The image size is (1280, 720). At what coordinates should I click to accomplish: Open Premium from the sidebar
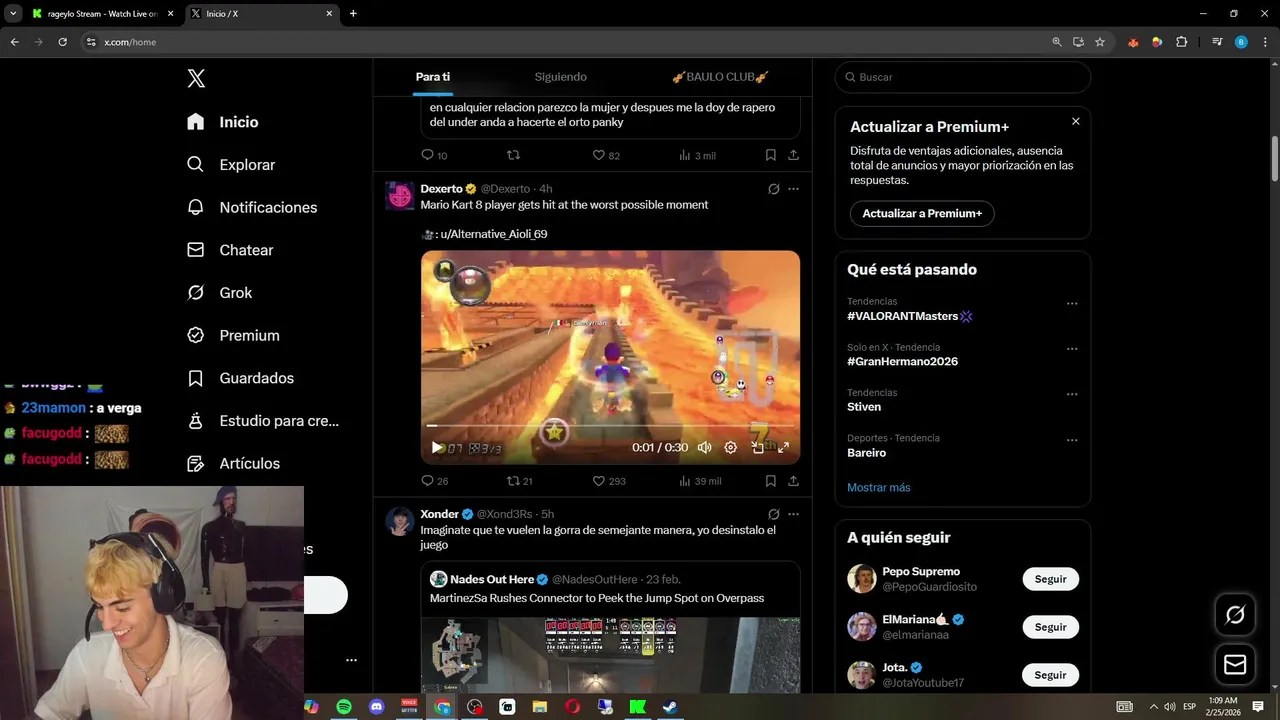point(233,335)
